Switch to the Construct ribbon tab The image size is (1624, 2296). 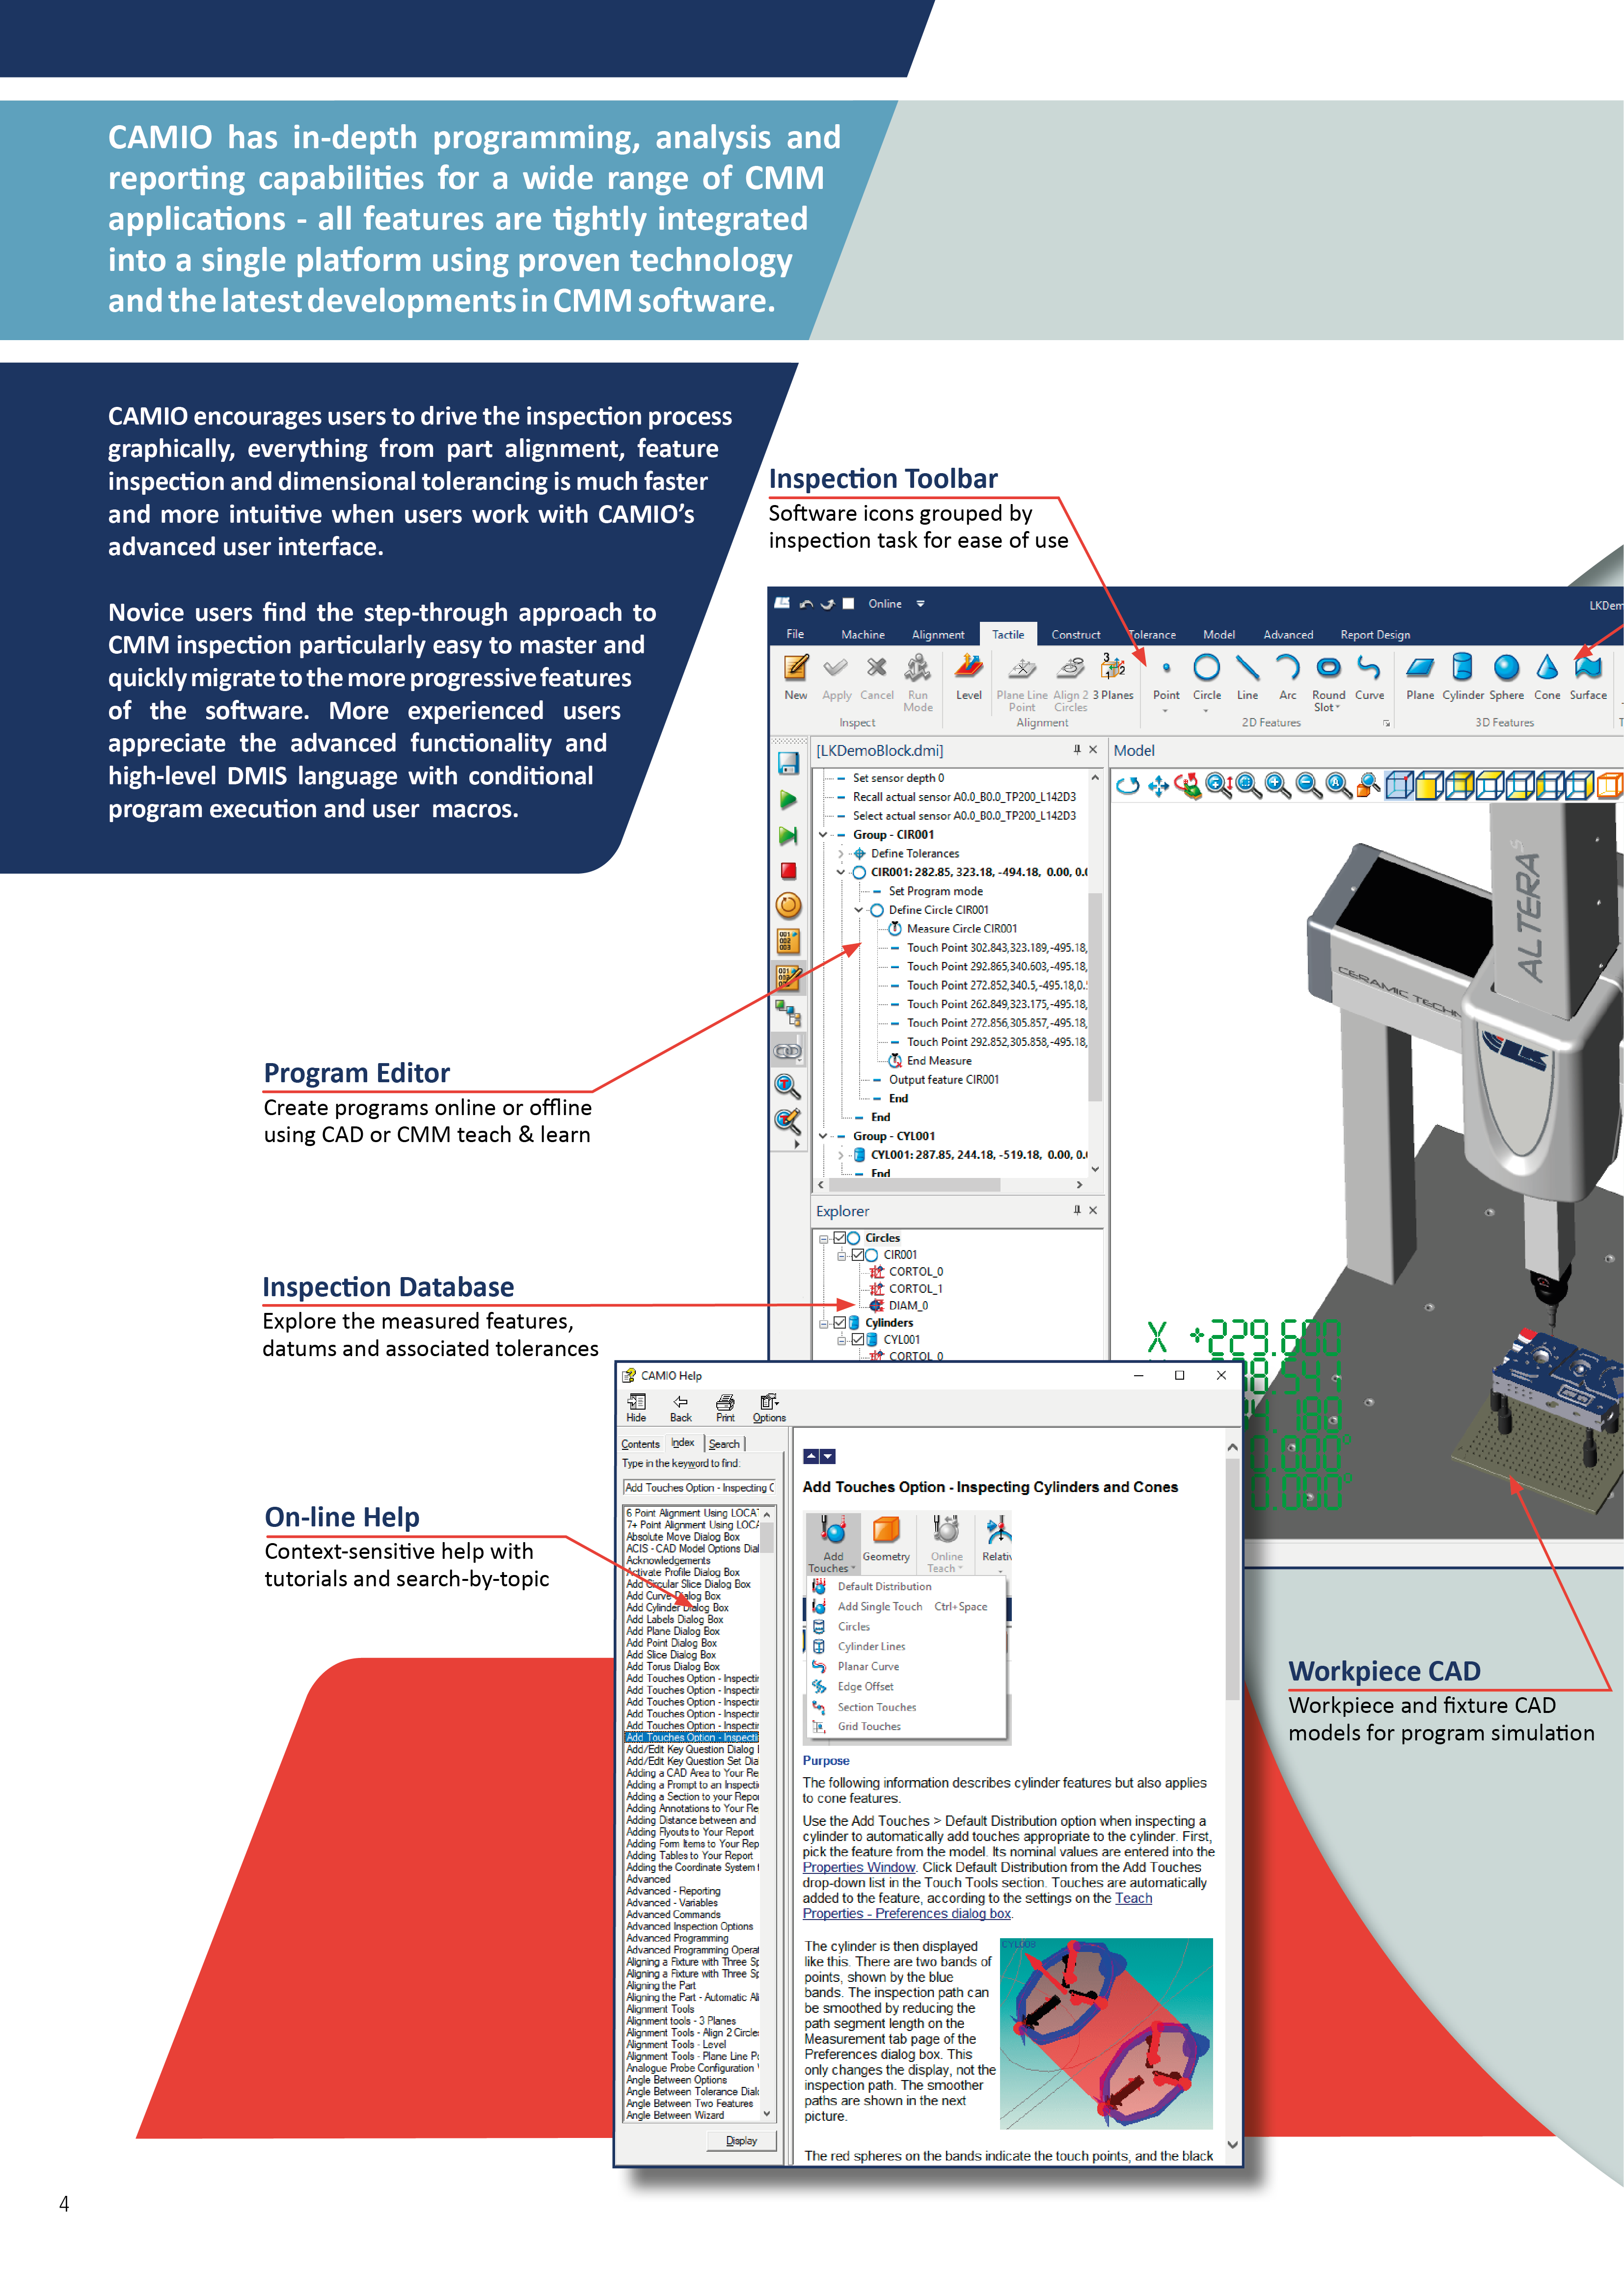point(1076,634)
